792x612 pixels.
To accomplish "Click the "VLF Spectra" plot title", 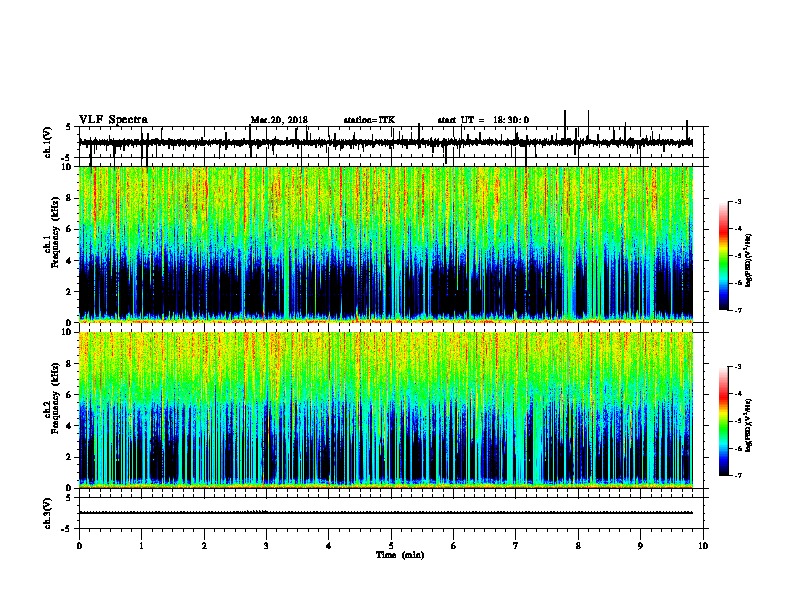I will 114,119.
